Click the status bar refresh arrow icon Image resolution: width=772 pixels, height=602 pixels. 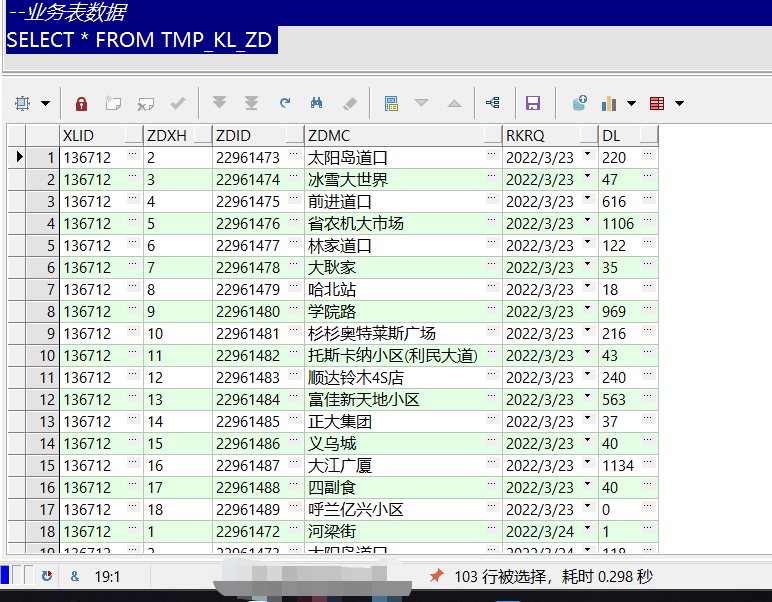[x=47, y=575]
